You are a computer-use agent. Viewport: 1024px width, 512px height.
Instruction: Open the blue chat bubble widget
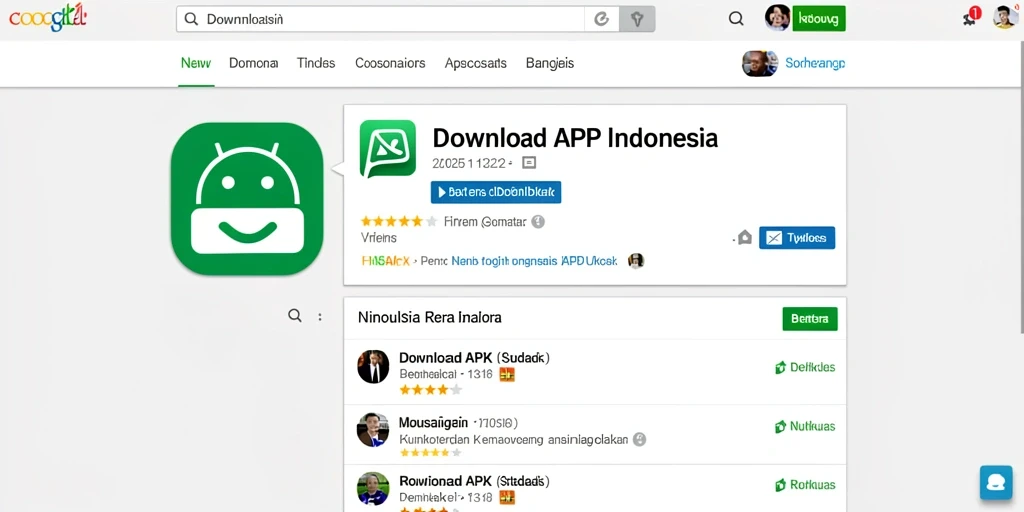click(996, 483)
